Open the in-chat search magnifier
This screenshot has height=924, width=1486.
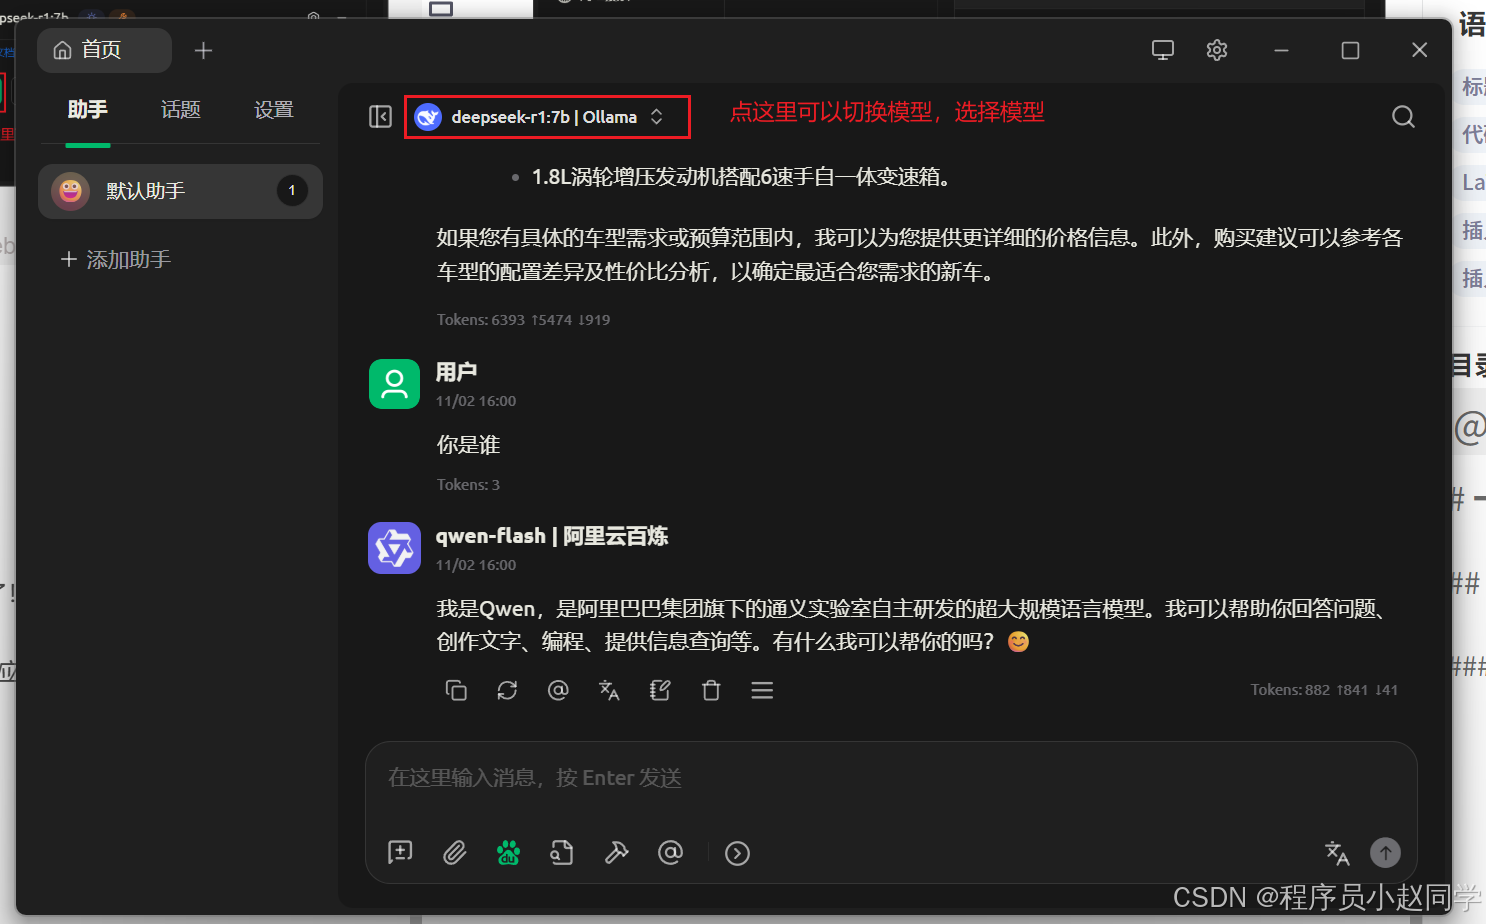(x=1403, y=116)
